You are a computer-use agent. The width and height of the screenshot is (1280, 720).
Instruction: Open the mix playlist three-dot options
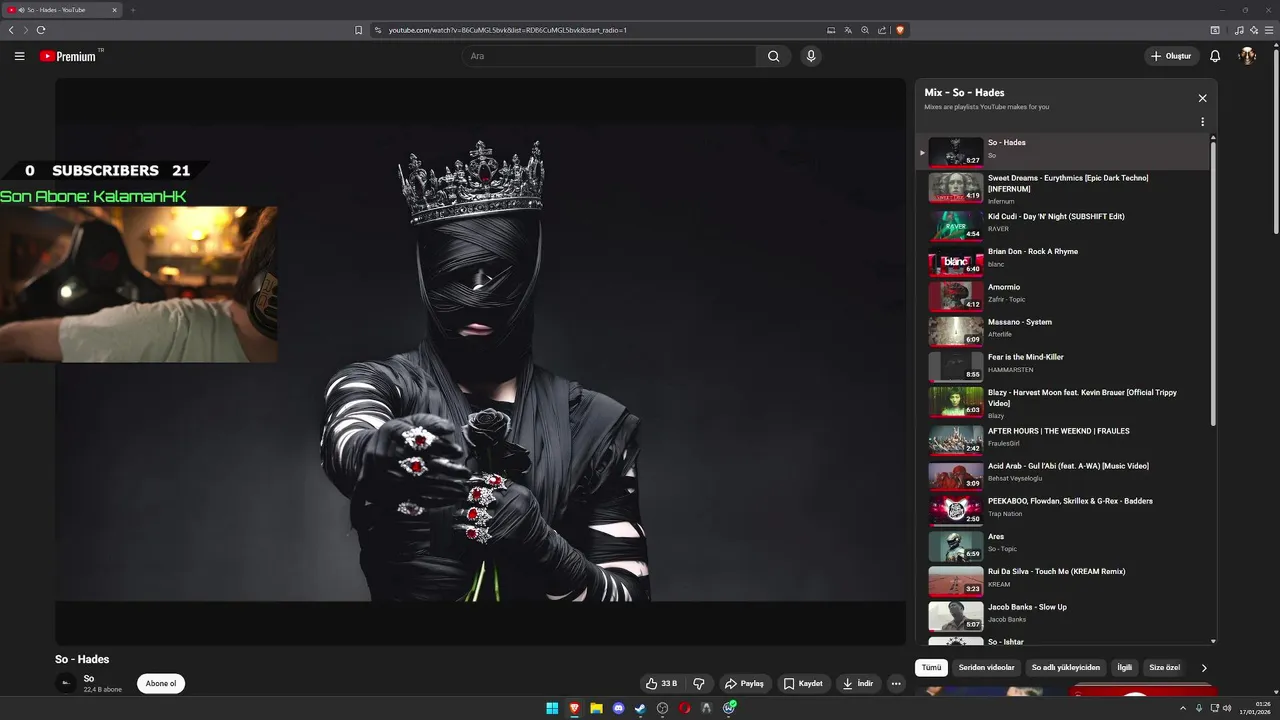(x=1202, y=122)
